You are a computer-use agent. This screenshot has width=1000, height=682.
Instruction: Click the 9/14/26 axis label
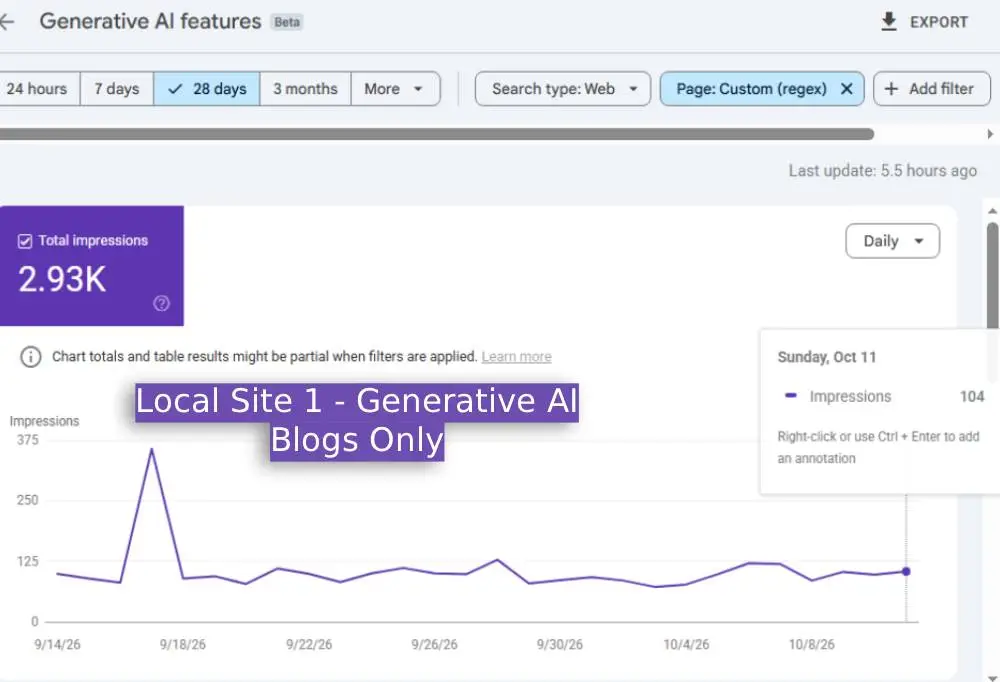[57, 644]
